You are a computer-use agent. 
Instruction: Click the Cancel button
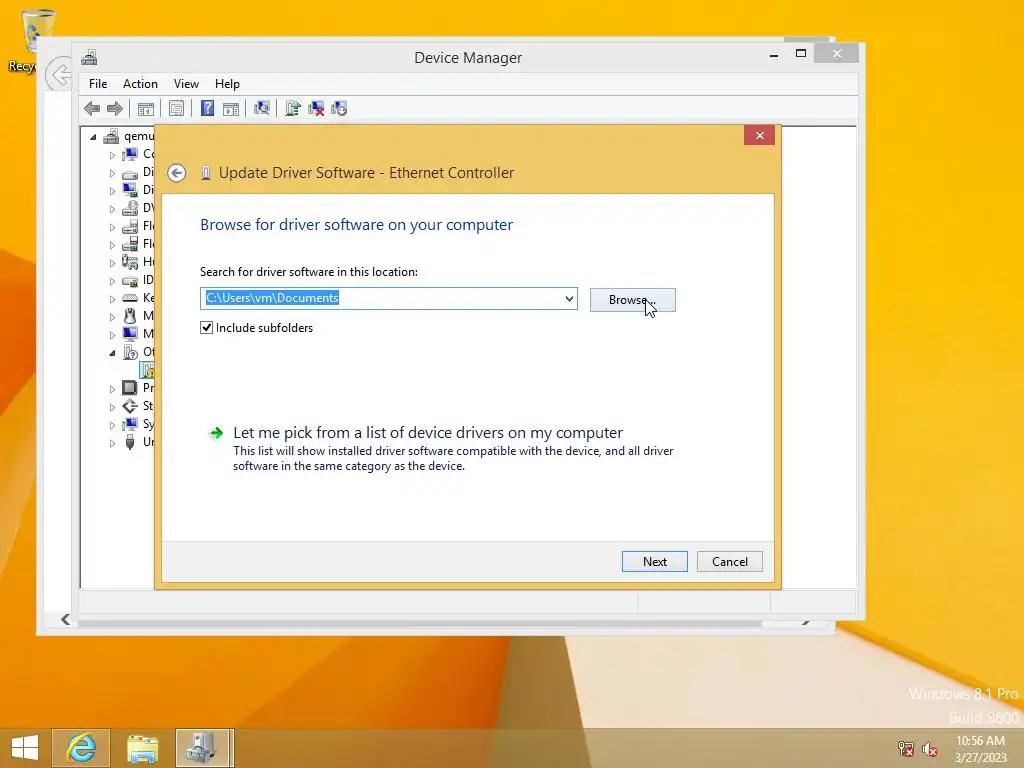tap(729, 562)
